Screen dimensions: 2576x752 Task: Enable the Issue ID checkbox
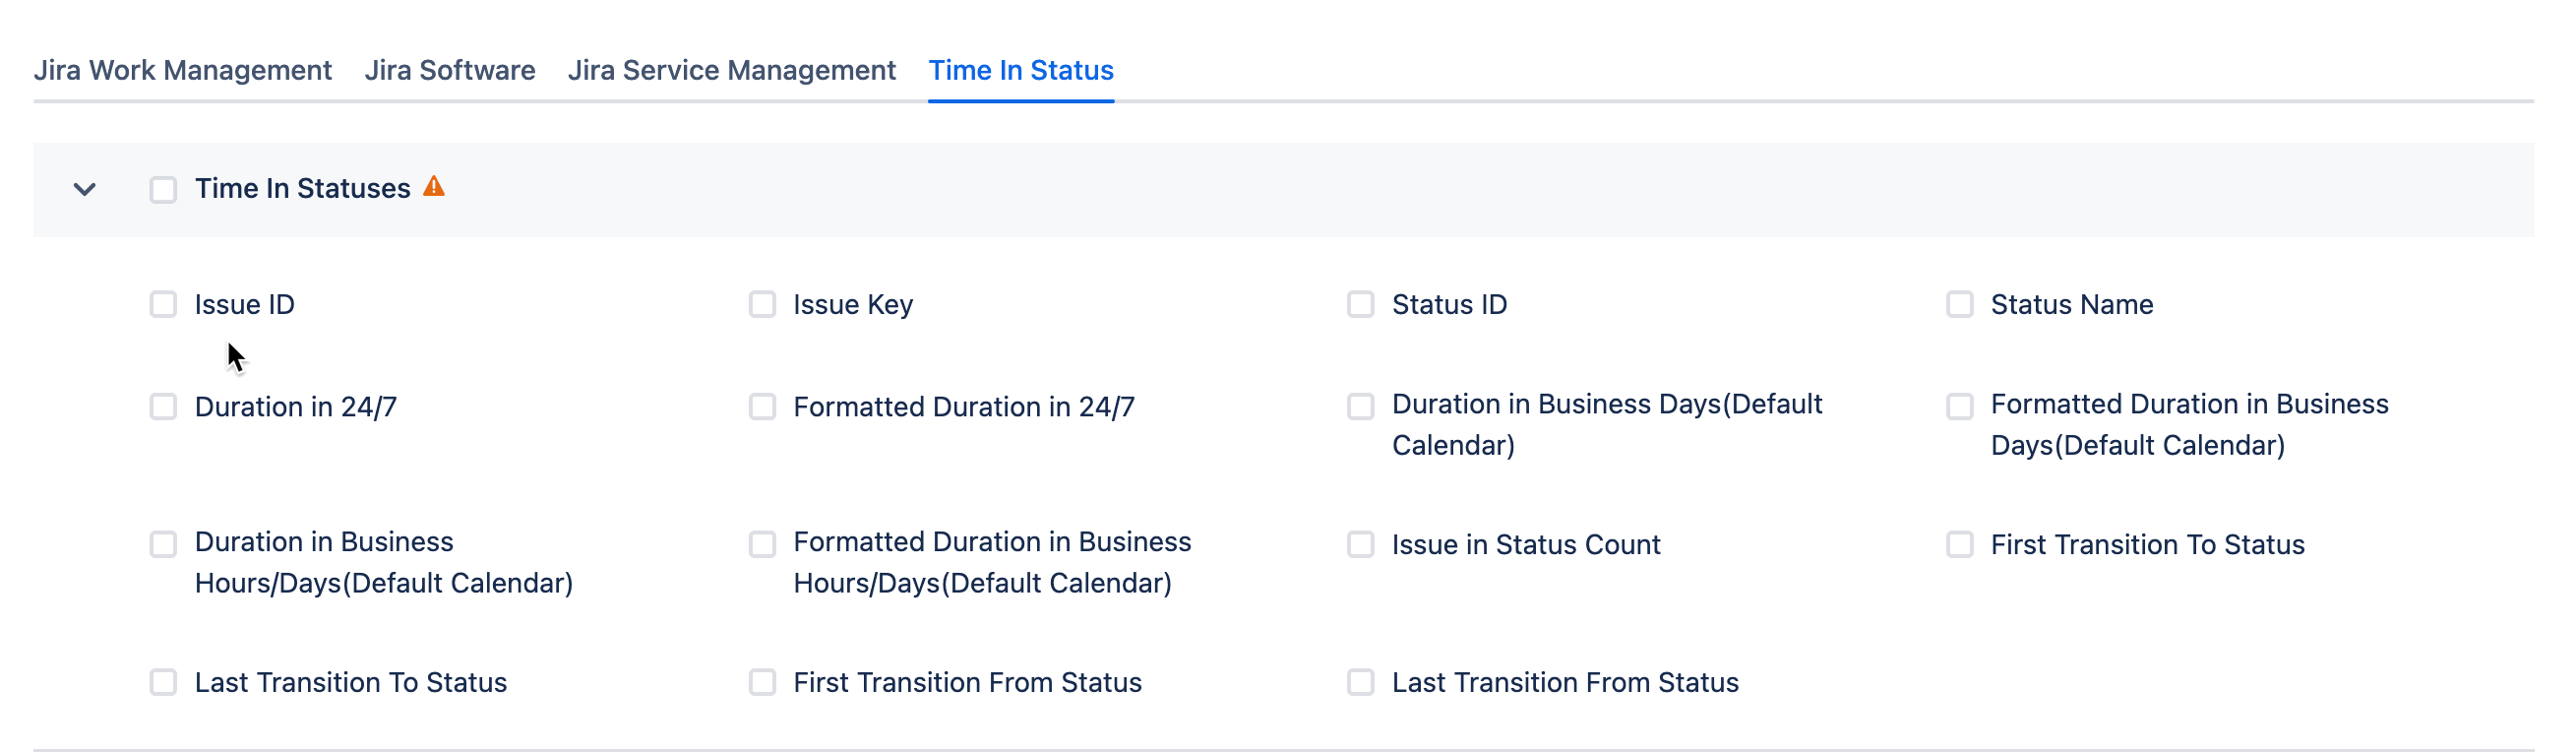click(163, 304)
